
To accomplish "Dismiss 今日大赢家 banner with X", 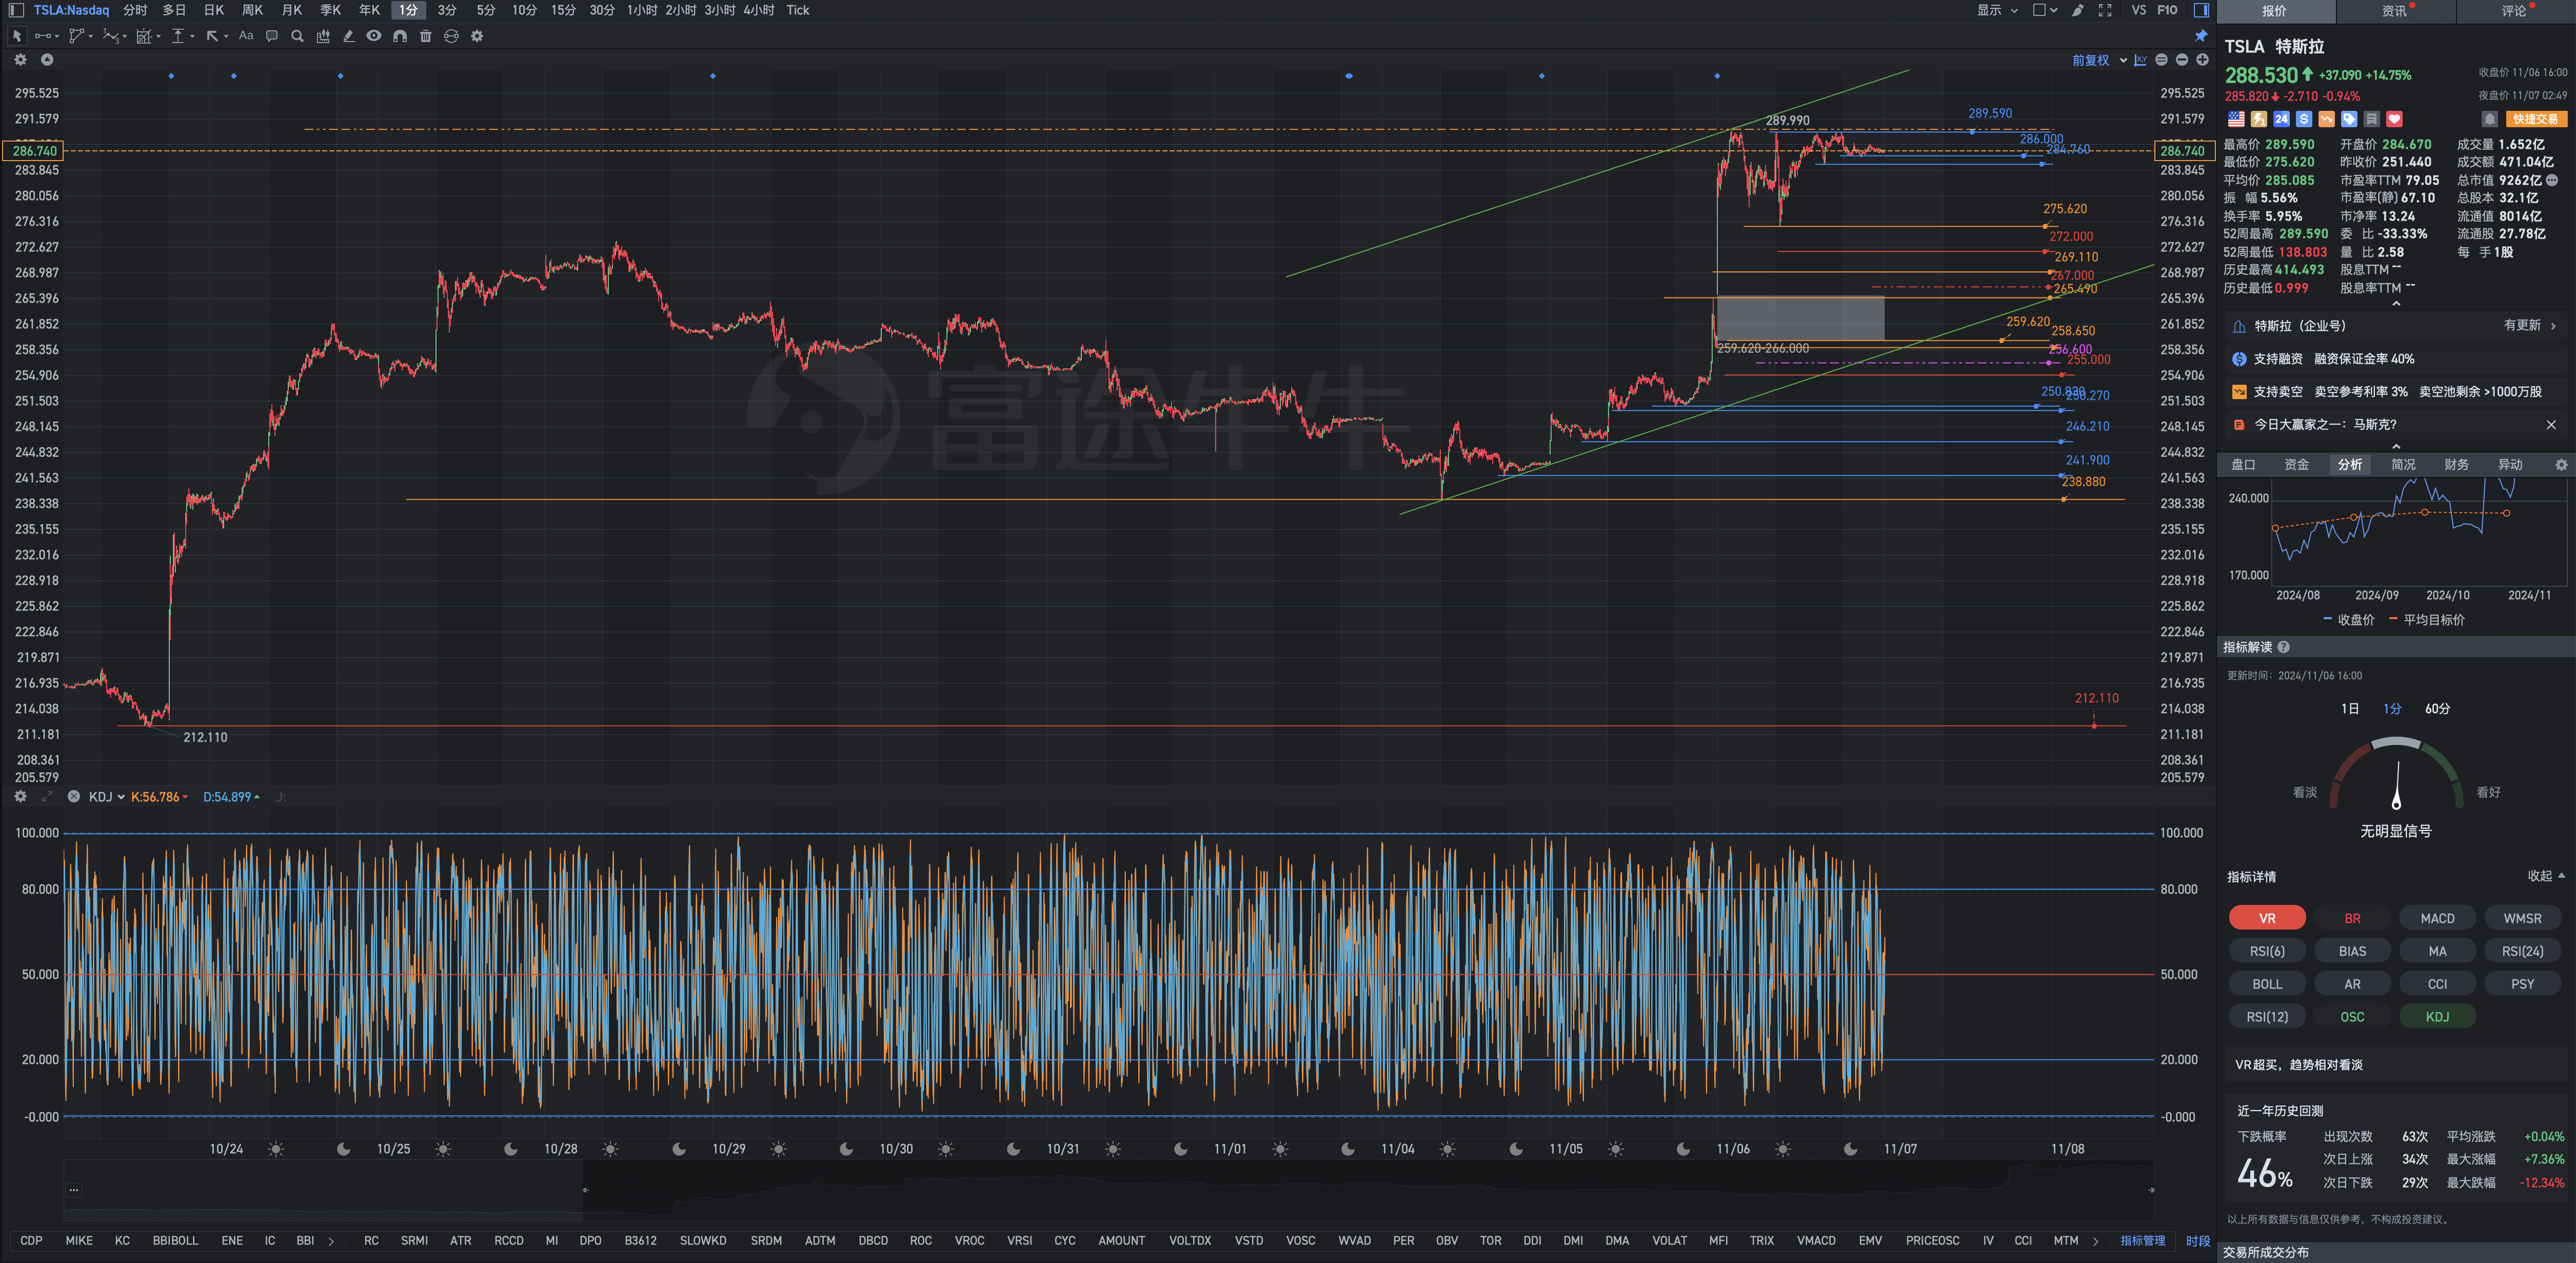I will (x=2551, y=425).
